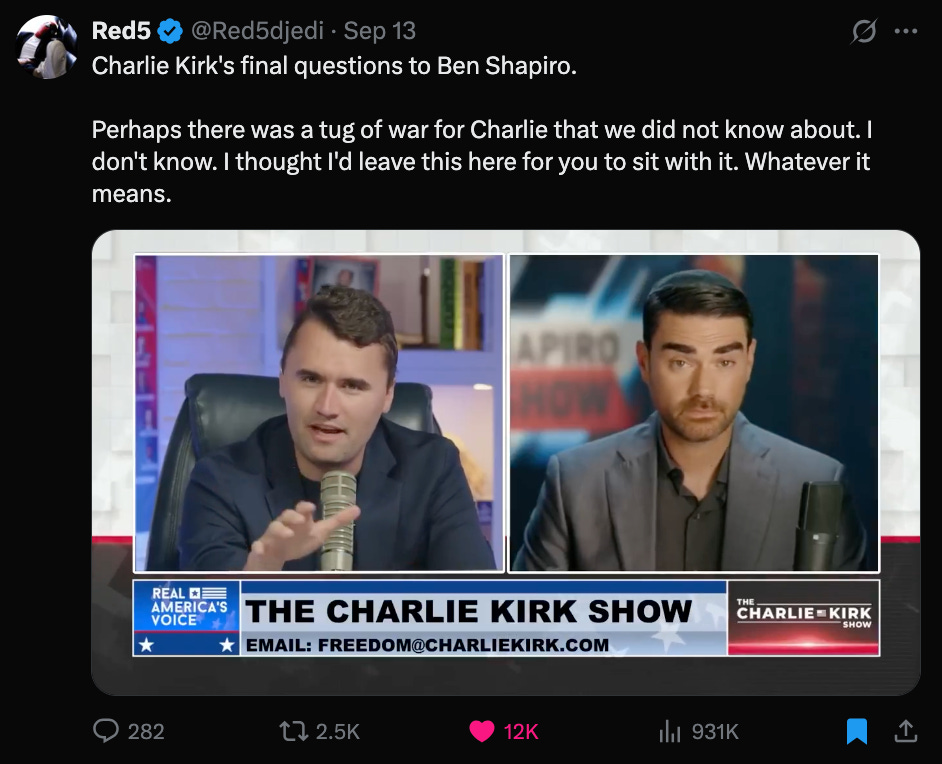Image resolution: width=942 pixels, height=764 pixels.
Task: Click the share upload icon
Action: [905, 731]
